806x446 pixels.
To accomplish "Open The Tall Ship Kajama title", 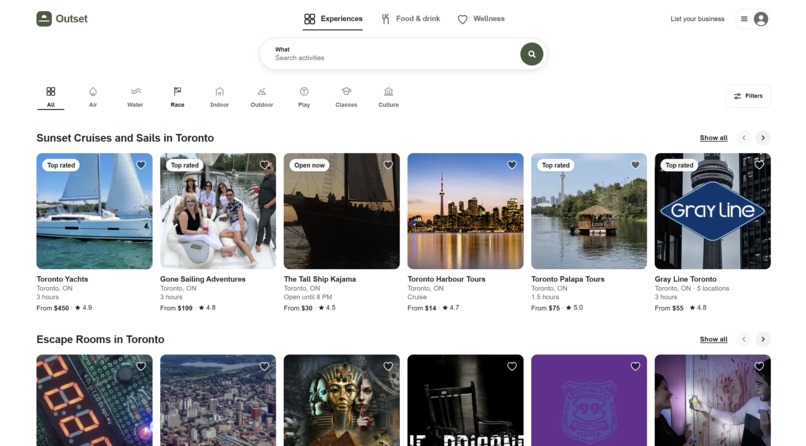I will pos(320,279).
